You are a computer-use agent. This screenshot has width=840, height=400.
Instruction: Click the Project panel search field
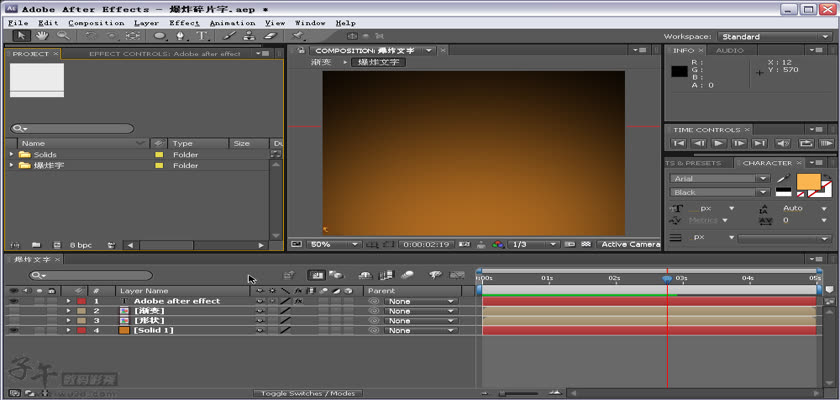pos(72,129)
